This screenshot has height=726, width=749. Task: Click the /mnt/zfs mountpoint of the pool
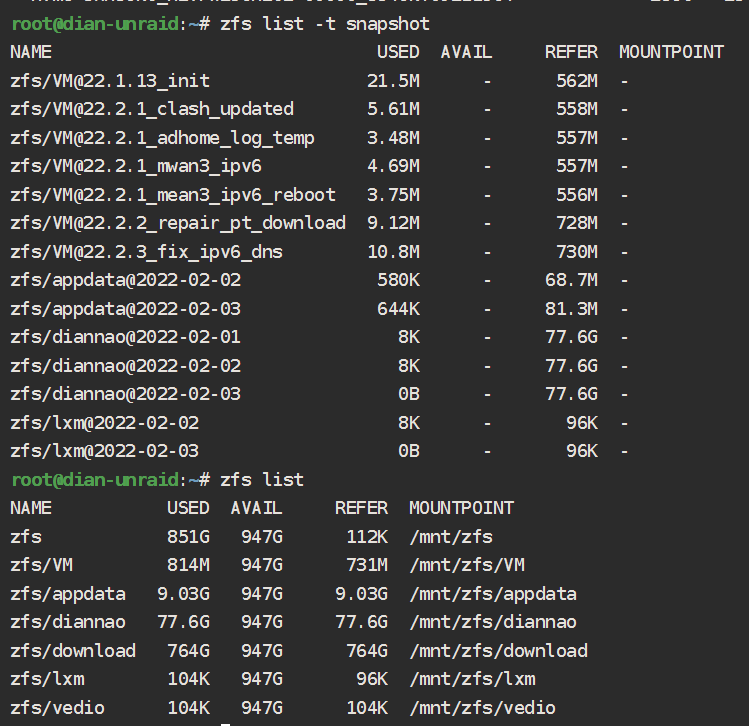451,537
